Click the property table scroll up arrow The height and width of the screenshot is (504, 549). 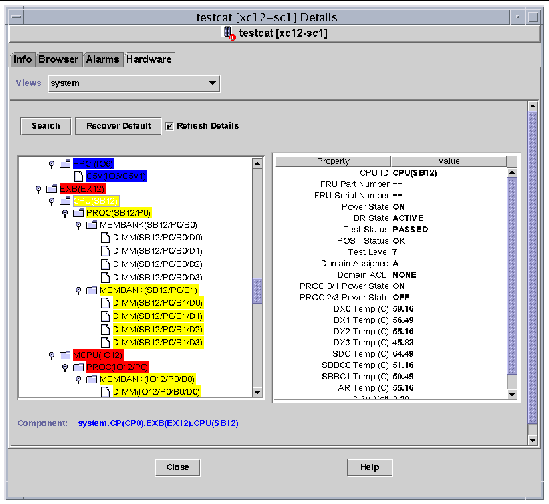coord(512,172)
